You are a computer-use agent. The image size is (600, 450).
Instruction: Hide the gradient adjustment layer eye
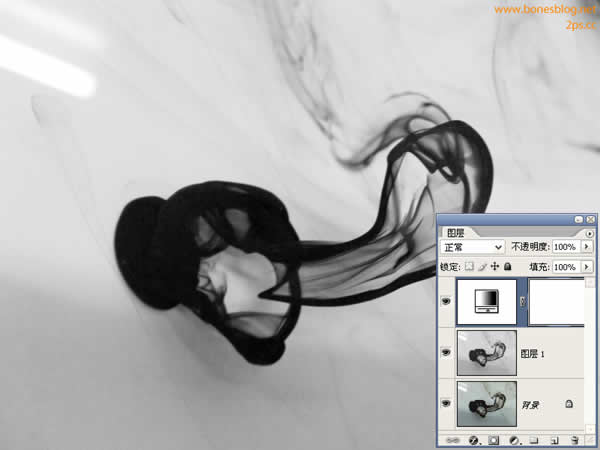click(x=446, y=302)
